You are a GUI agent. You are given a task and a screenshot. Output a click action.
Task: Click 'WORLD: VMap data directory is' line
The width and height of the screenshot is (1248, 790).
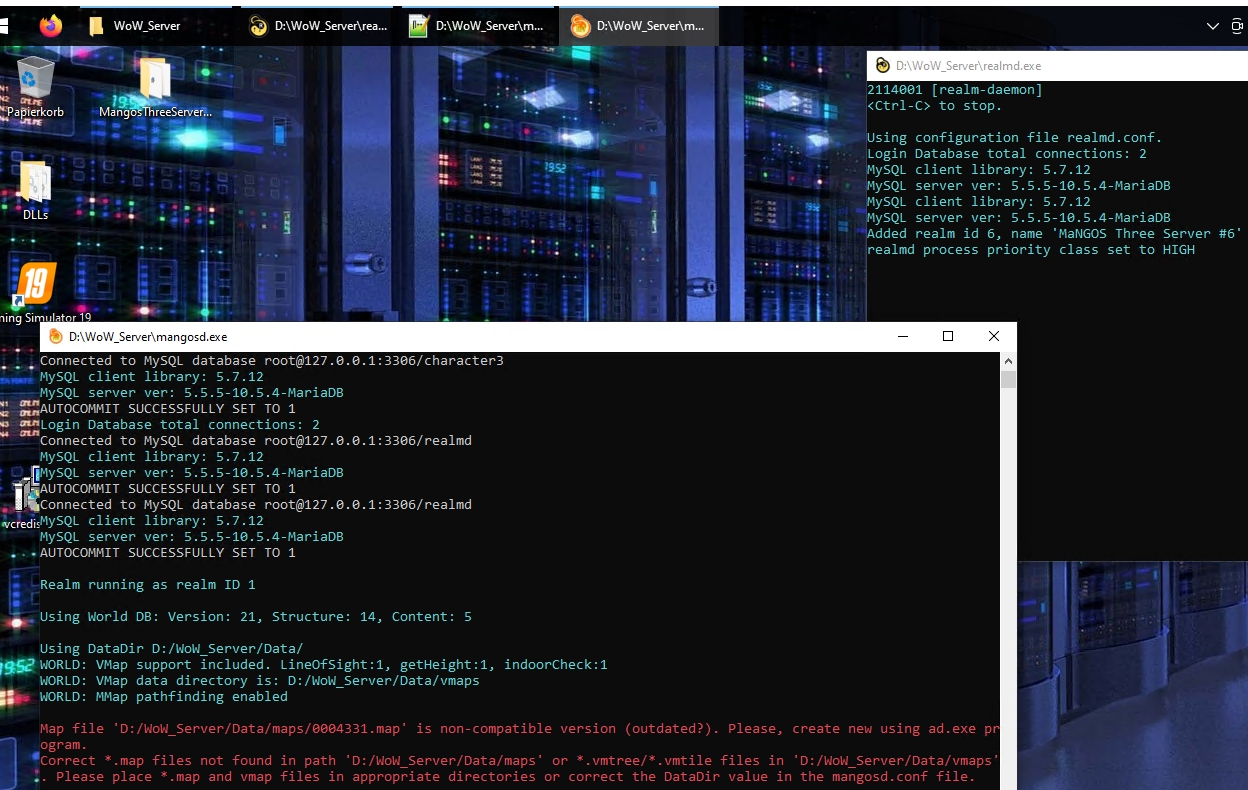coord(260,681)
